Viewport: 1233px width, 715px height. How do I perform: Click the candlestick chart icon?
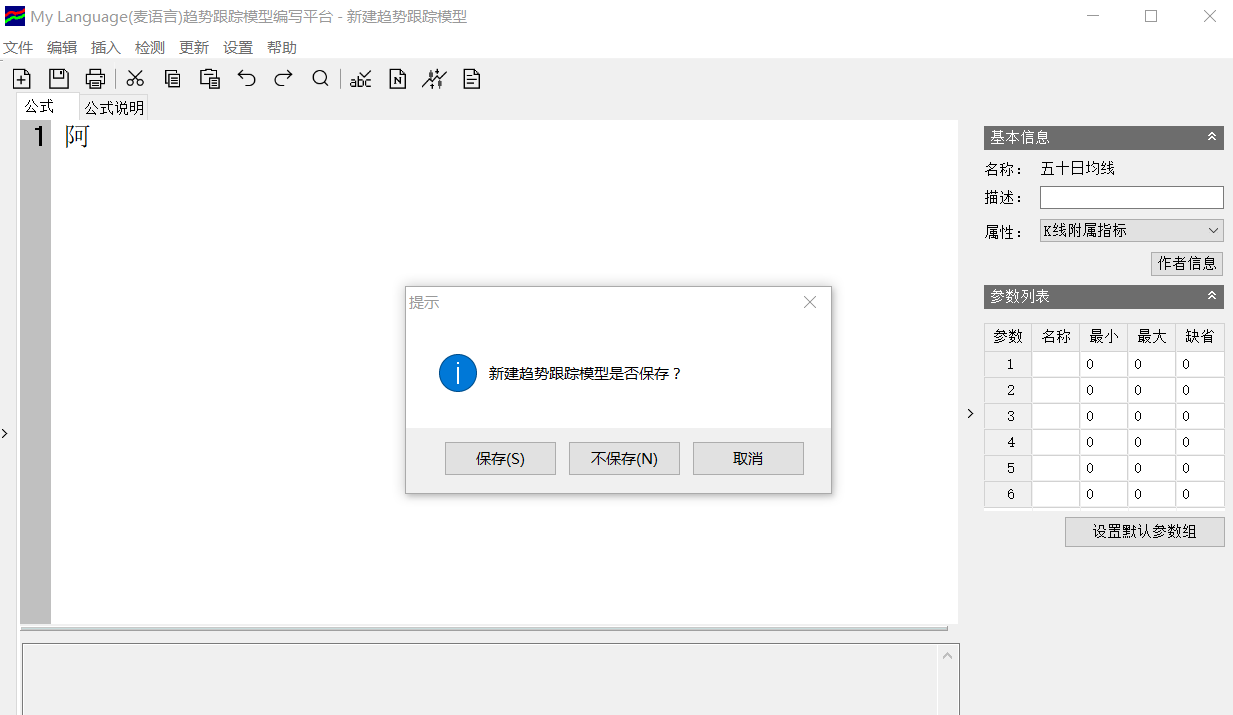[x=434, y=79]
